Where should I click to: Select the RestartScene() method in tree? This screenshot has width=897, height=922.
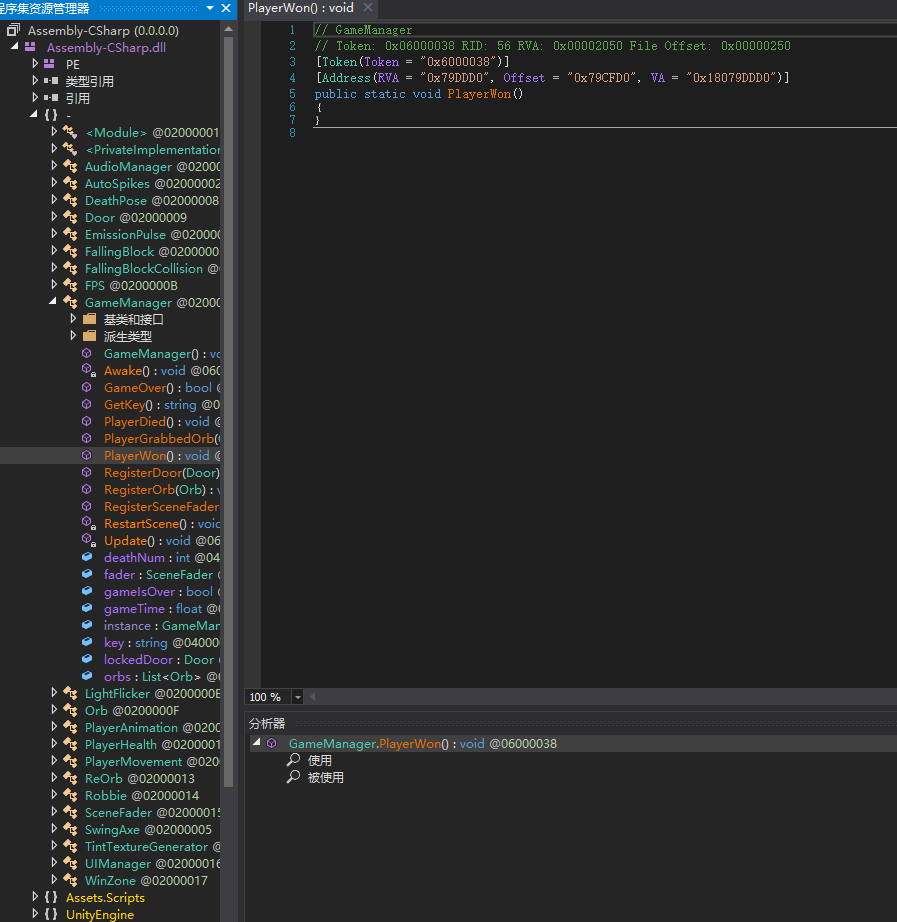click(143, 524)
